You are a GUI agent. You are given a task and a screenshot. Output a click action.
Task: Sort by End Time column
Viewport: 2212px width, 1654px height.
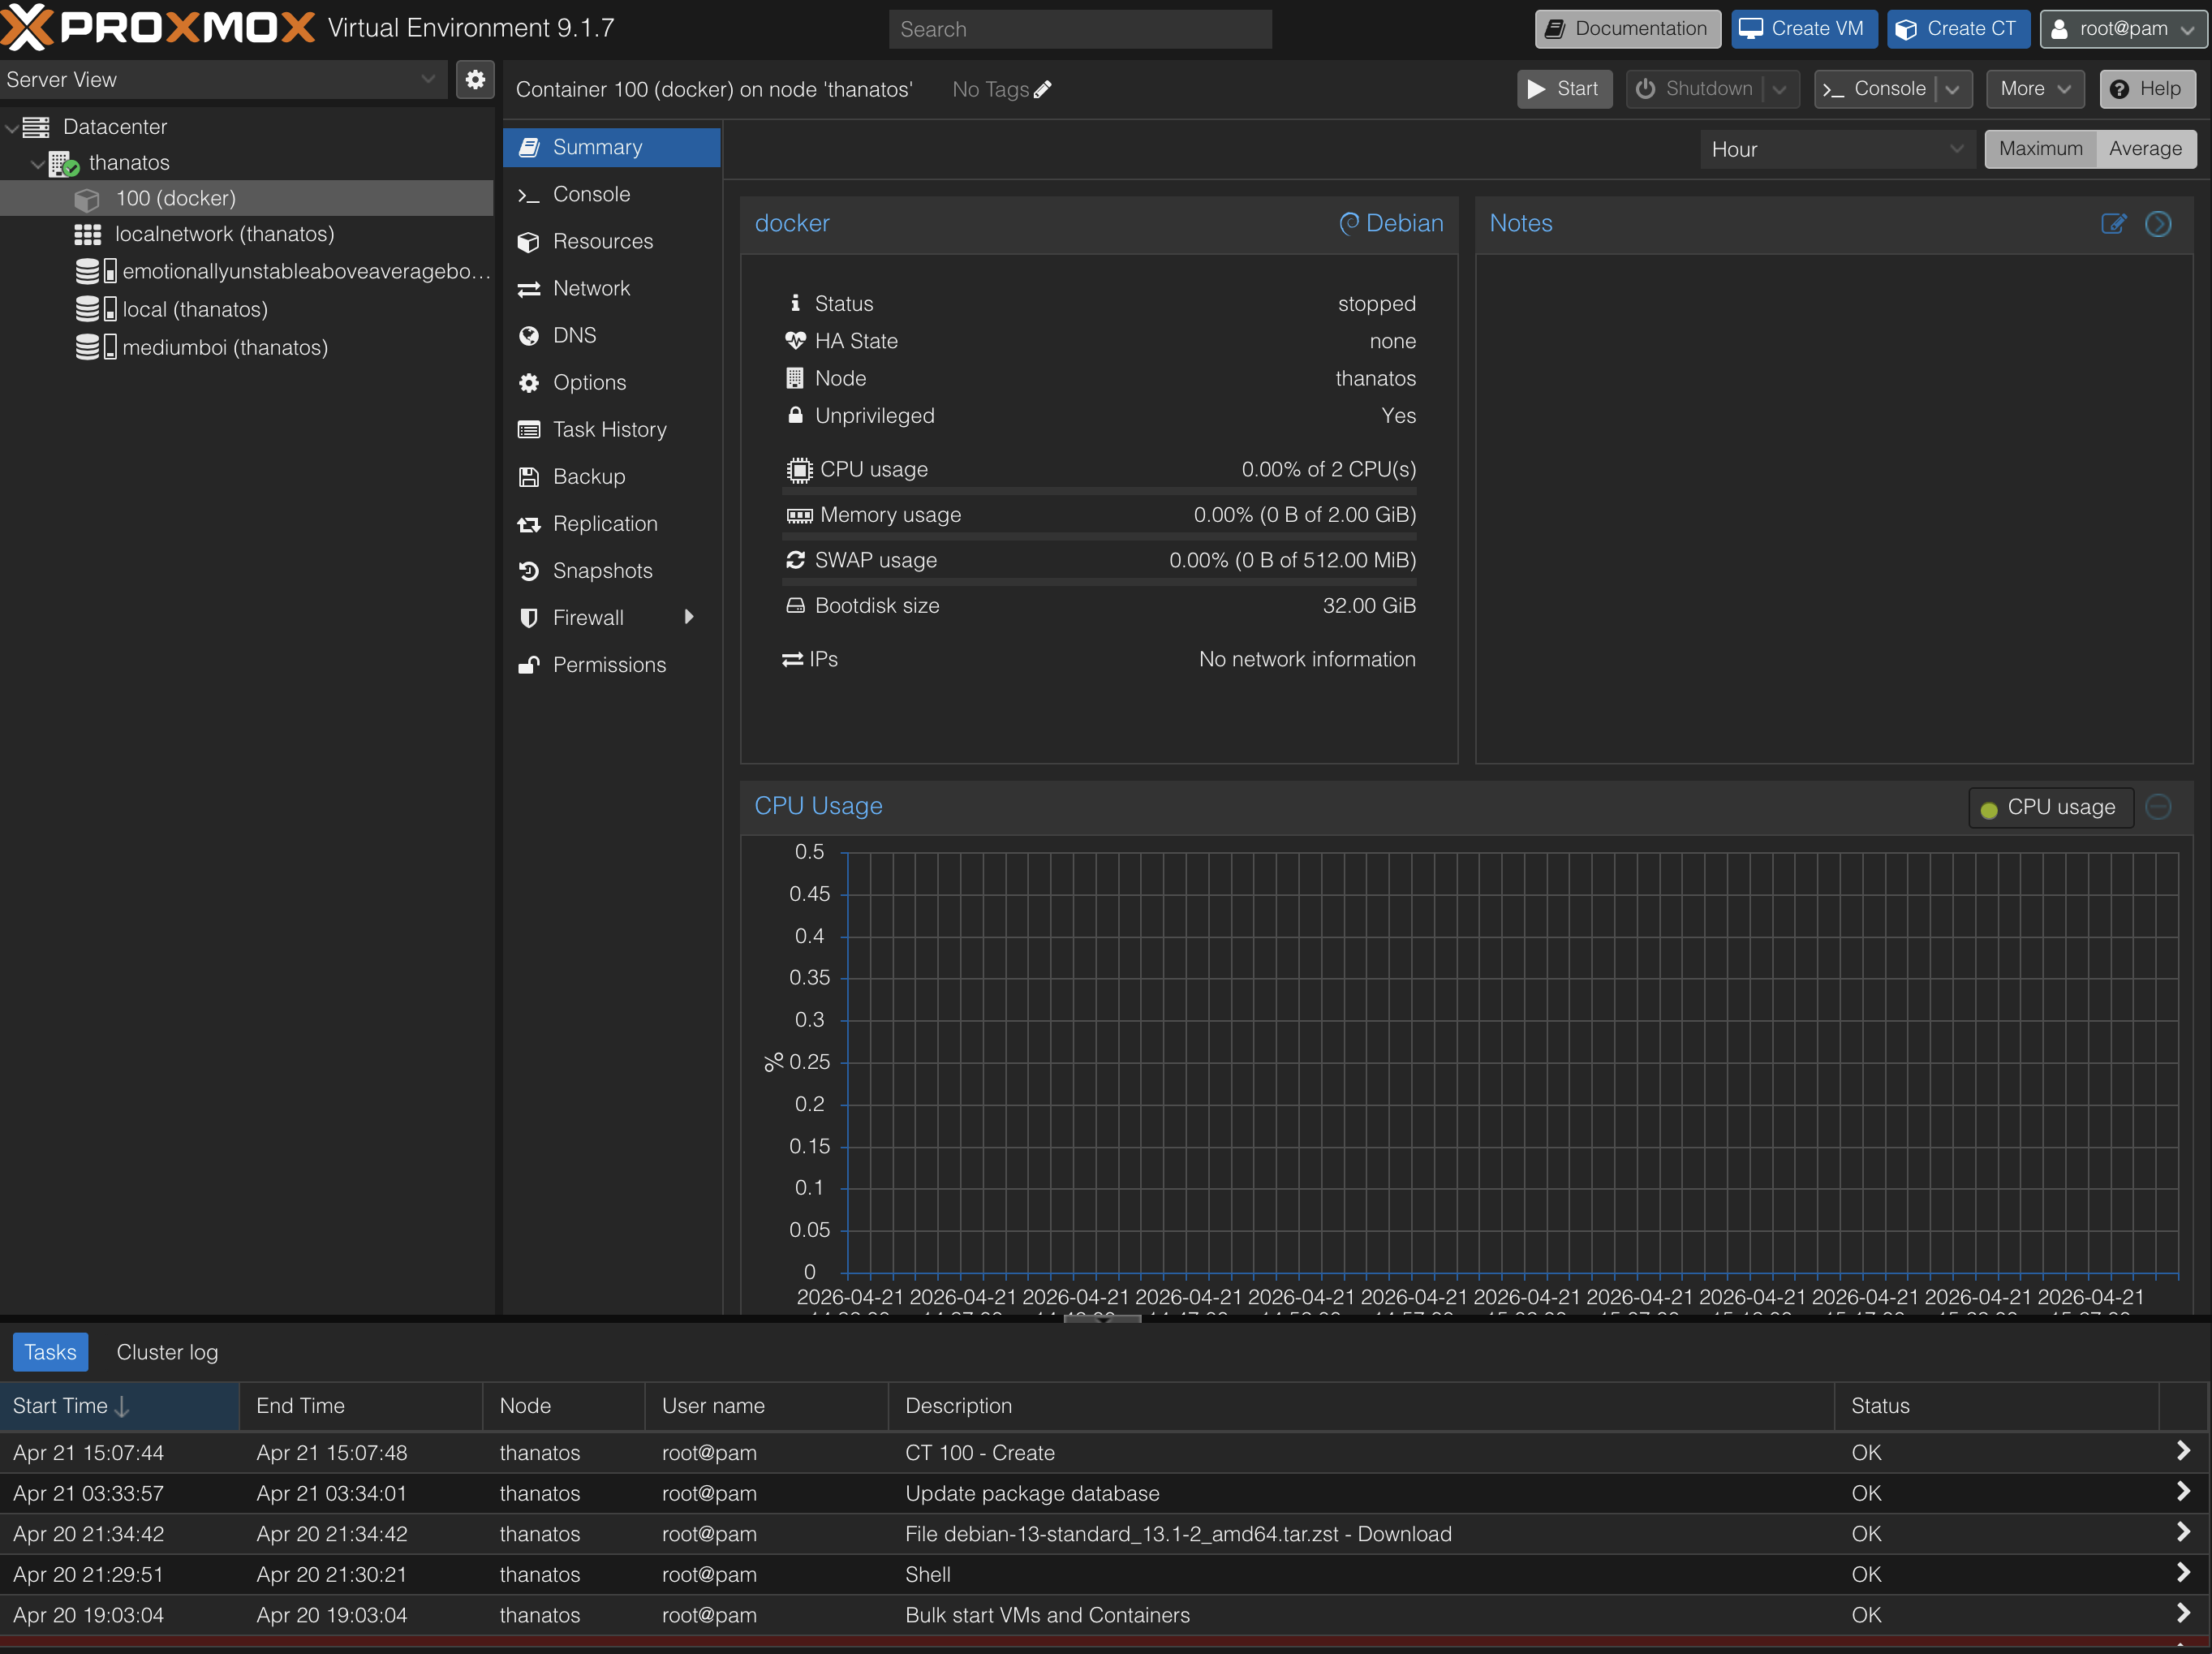click(361, 1406)
